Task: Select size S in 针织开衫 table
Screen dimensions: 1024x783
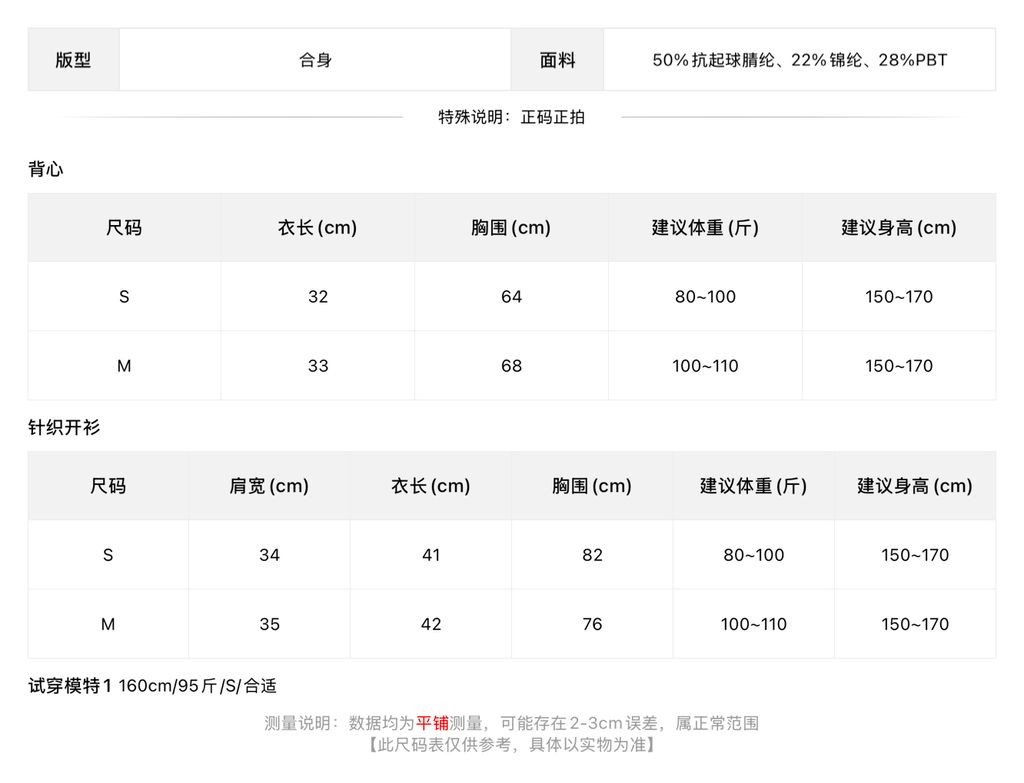Action: click(x=108, y=555)
